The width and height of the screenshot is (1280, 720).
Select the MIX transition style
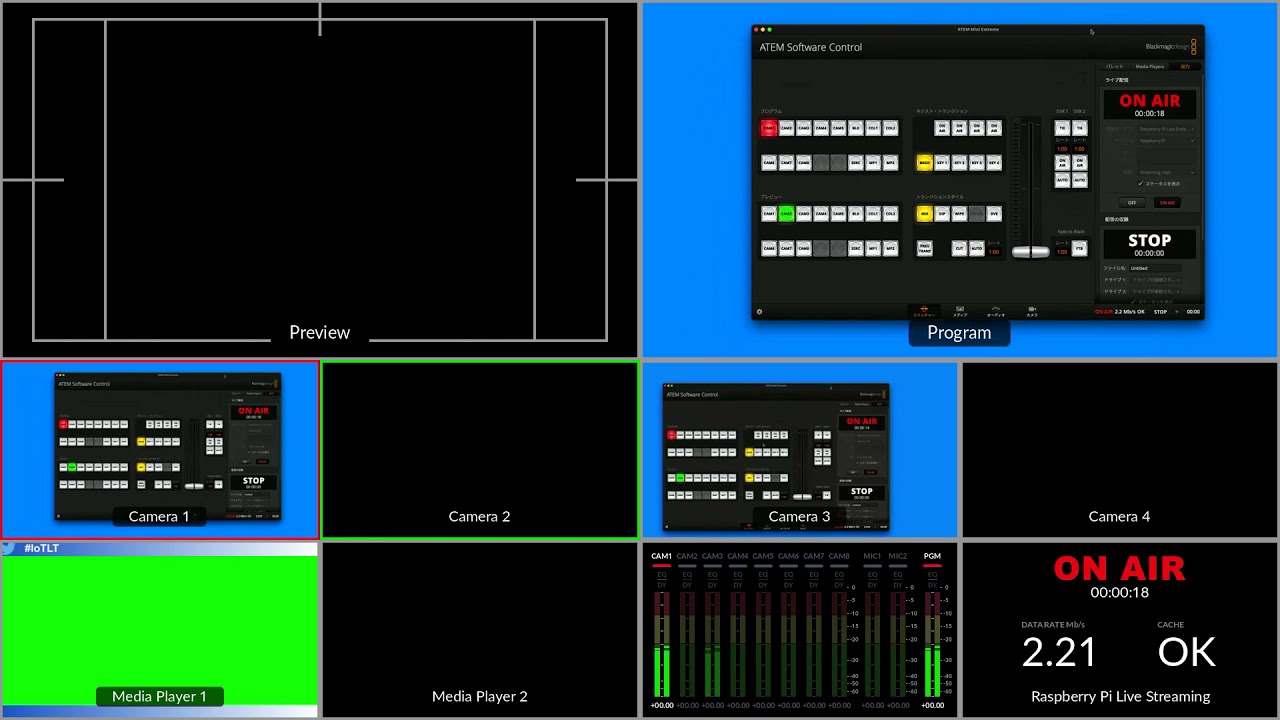tap(925, 214)
